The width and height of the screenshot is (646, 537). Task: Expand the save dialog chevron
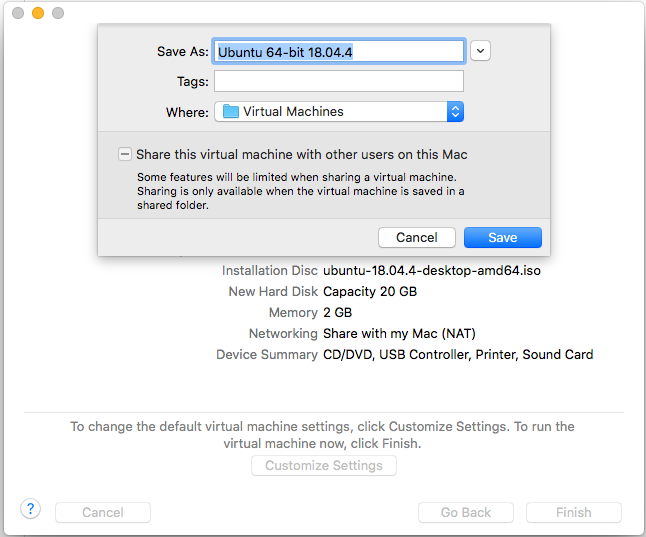tap(480, 51)
